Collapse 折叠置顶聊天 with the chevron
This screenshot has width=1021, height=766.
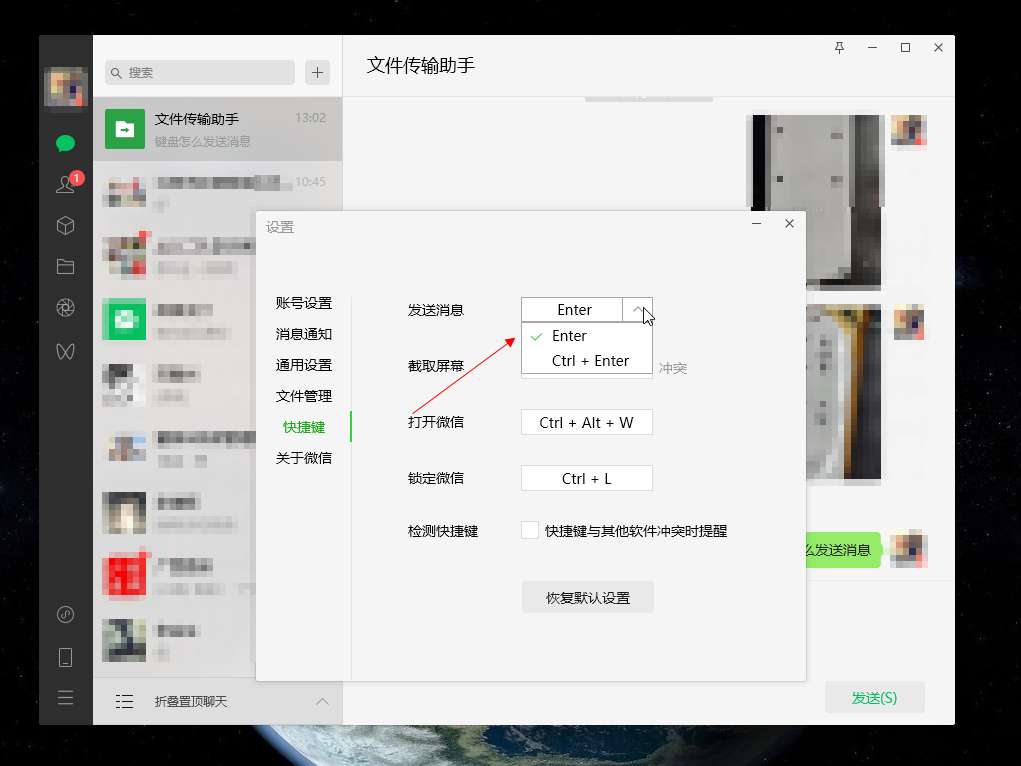[322, 701]
